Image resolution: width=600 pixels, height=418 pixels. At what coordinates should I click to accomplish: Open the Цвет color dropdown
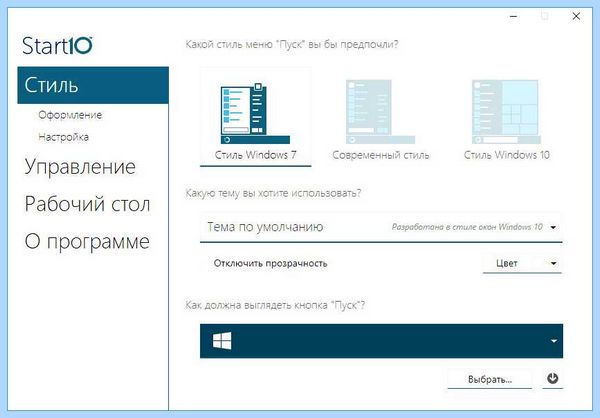click(x=522, y=263)
